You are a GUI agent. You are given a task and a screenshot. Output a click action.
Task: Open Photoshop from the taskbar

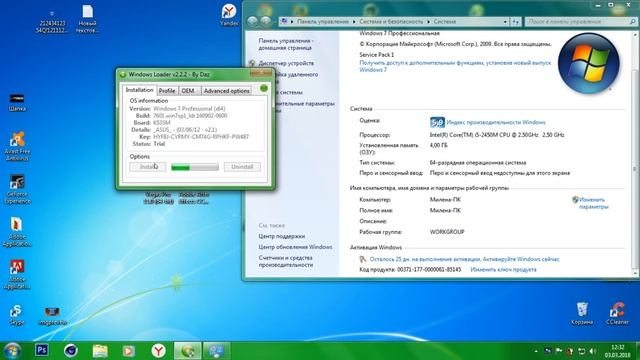[x=42, y=350]
